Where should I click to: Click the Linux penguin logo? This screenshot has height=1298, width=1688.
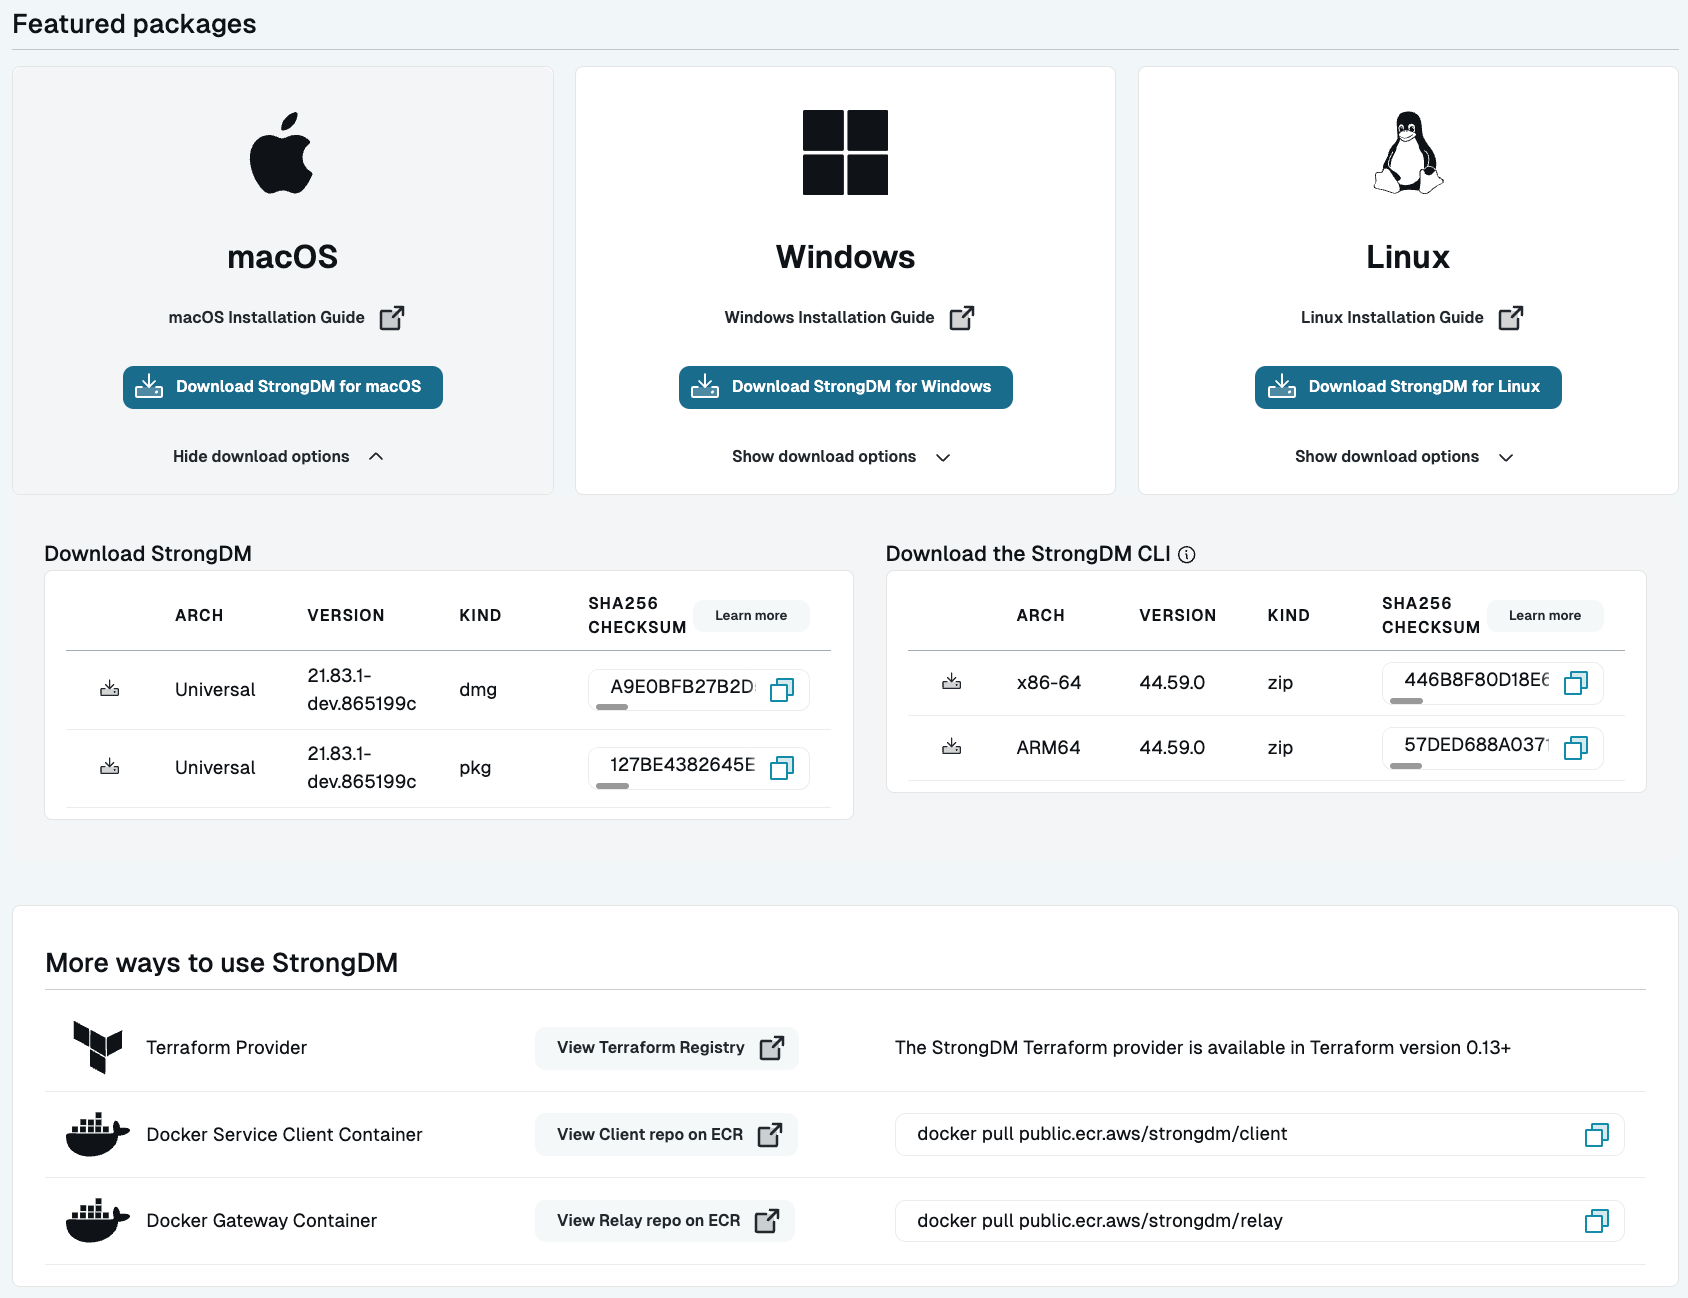pyautogui.click(x=1408, y=152)
